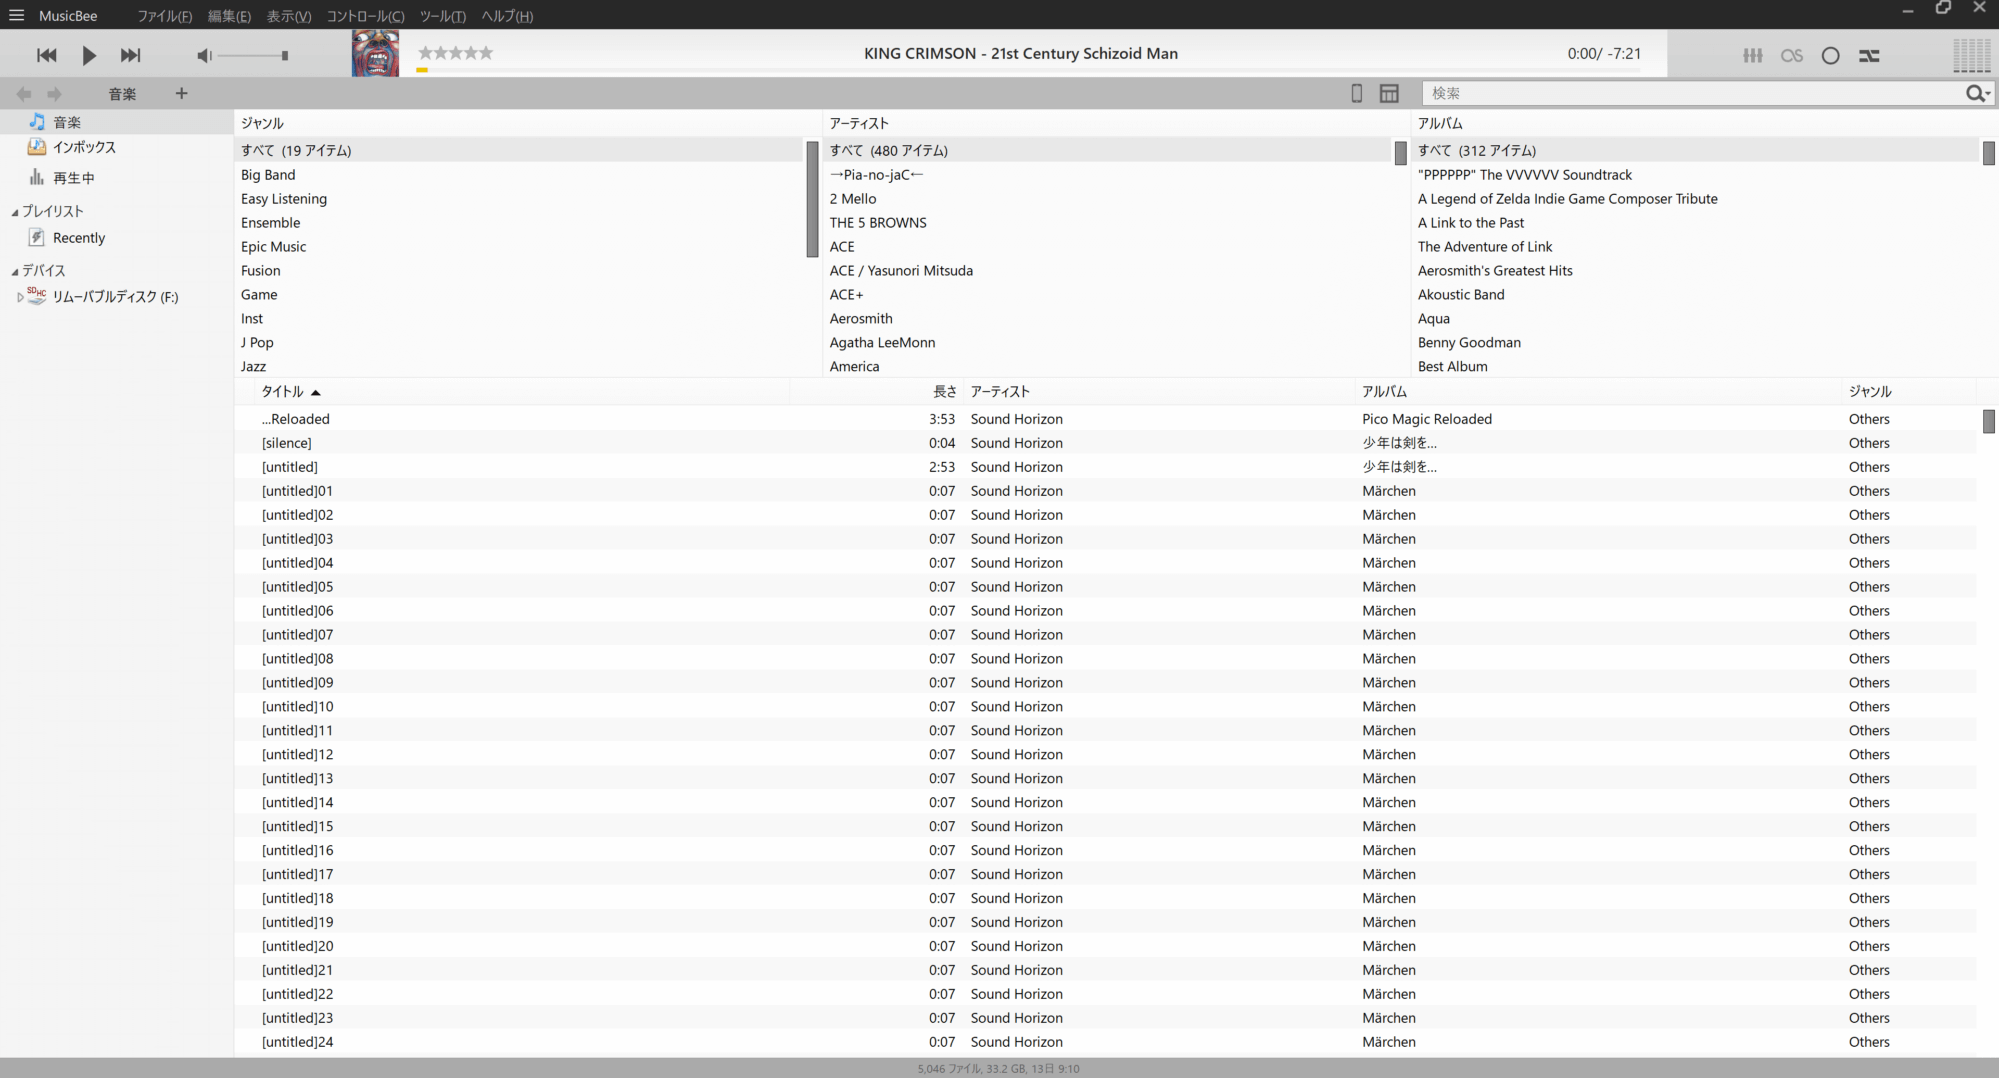Viewport: 1999px width, 1078px height.
Task: Open the MusicBee hamburger menu
Action: click(16, 15)
